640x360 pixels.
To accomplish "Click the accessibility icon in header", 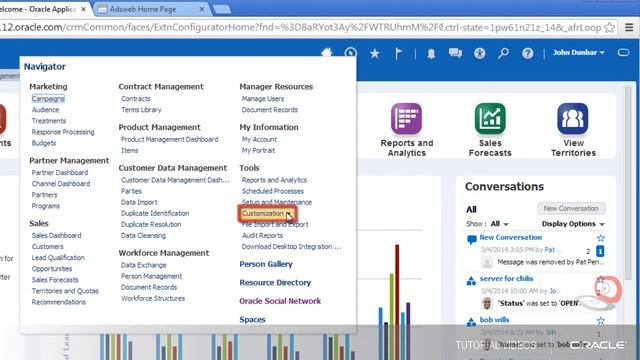I will click(480, 53).
